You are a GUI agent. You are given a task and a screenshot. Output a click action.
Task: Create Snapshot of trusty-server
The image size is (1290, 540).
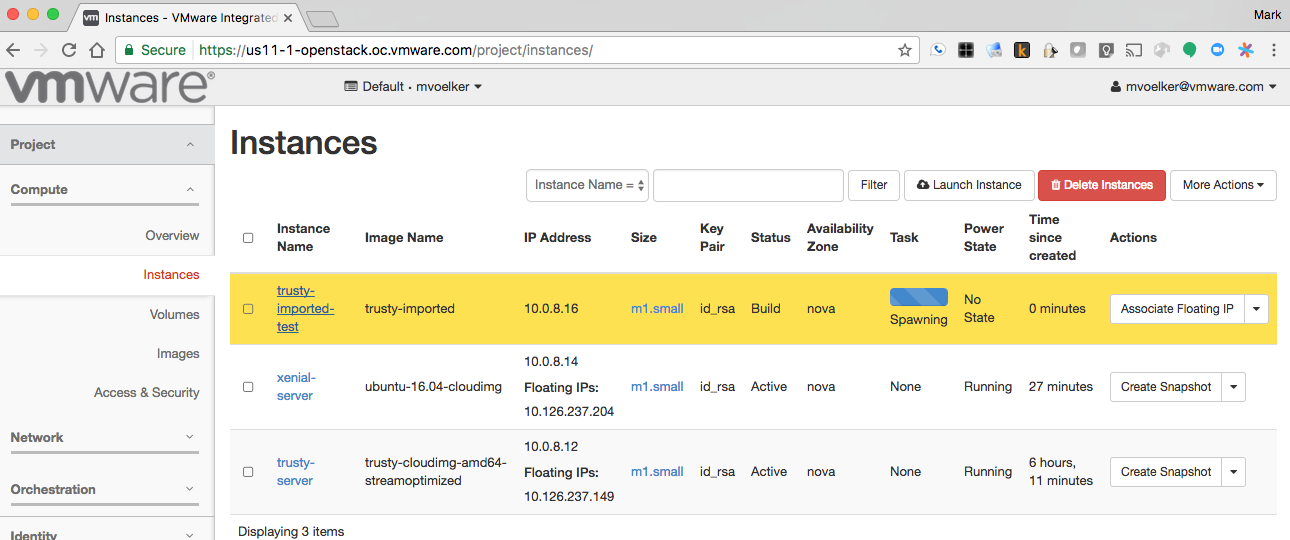(x=1166, y=472)
